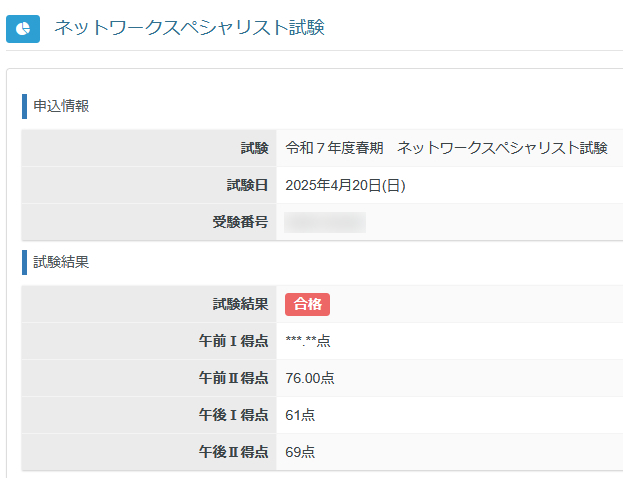Click the 午前Ⅱ得点 row label

coord(233,378)
